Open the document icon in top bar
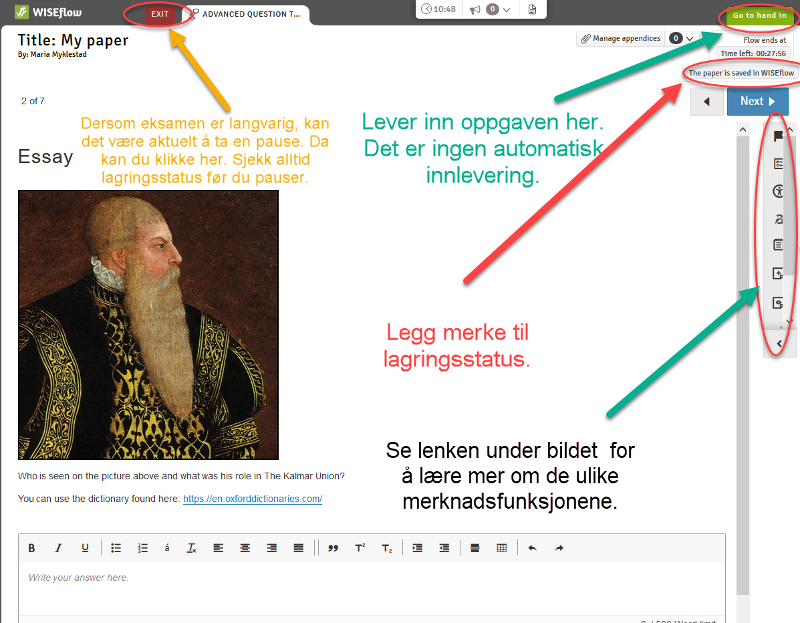This screenshot has height=623, width=800. (x=532, y=9)
